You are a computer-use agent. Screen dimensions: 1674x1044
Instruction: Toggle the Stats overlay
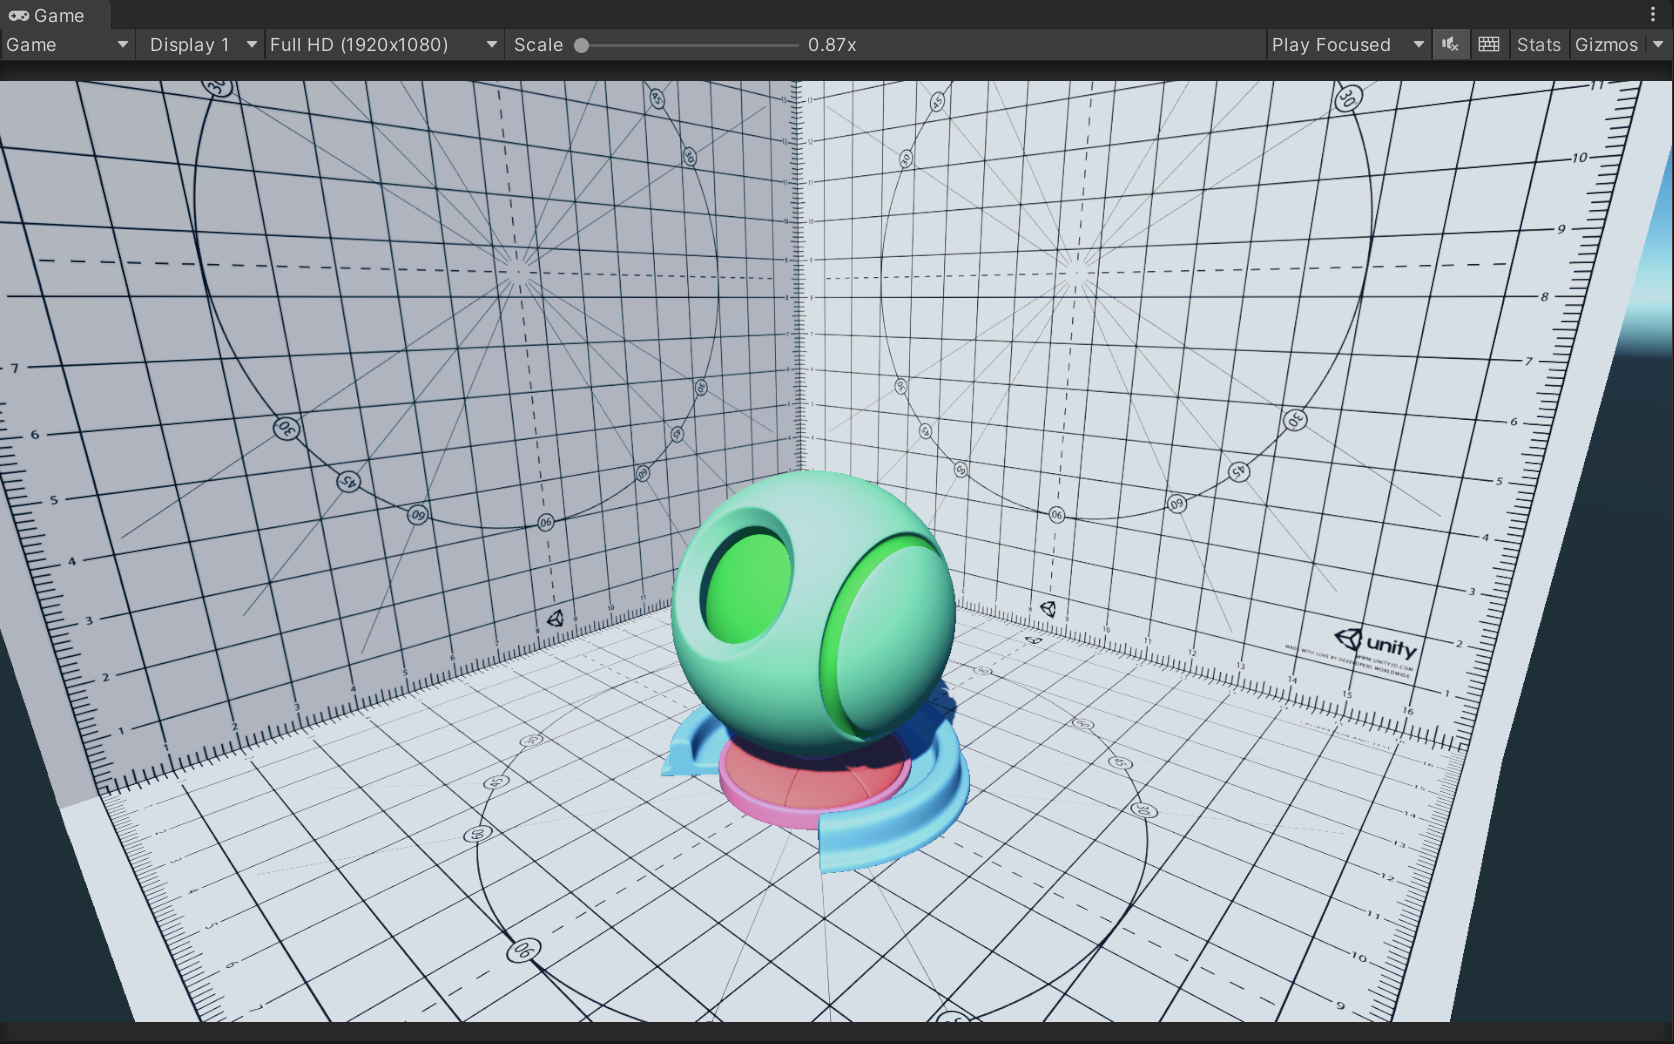pos(1538,44)
